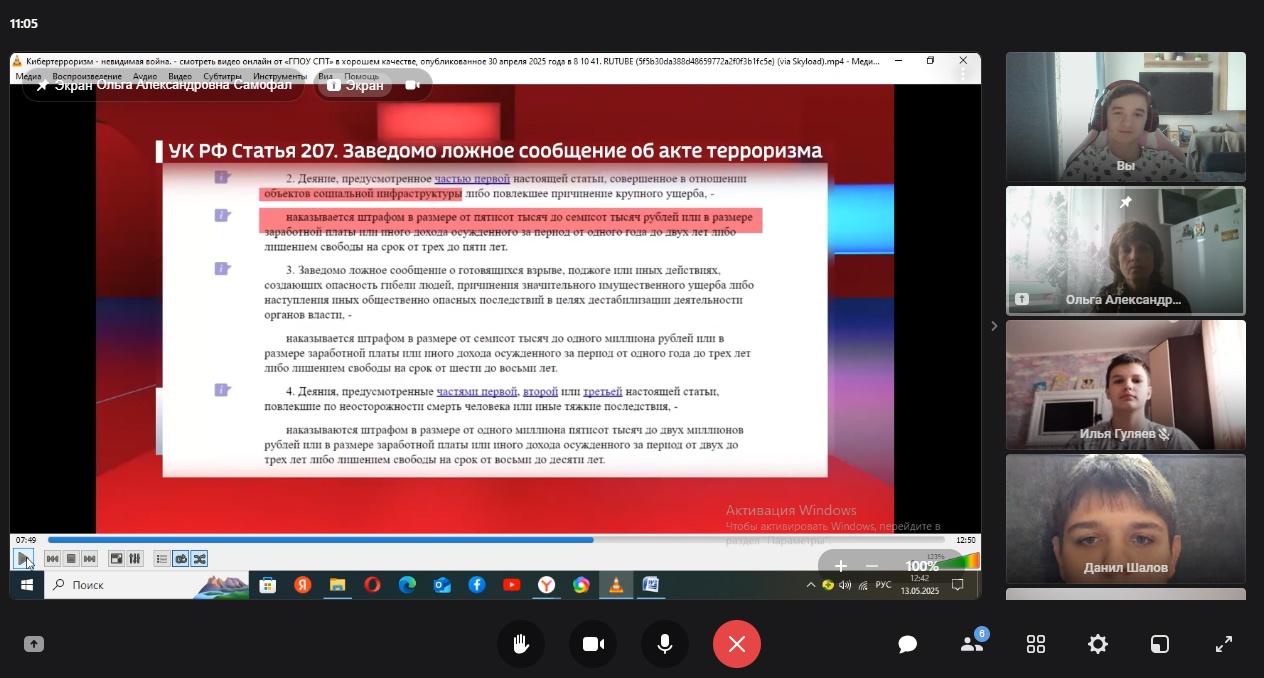Screen dimensions: 1264x678
Task: Select the Экран screen-share pill
Action: 356,85
